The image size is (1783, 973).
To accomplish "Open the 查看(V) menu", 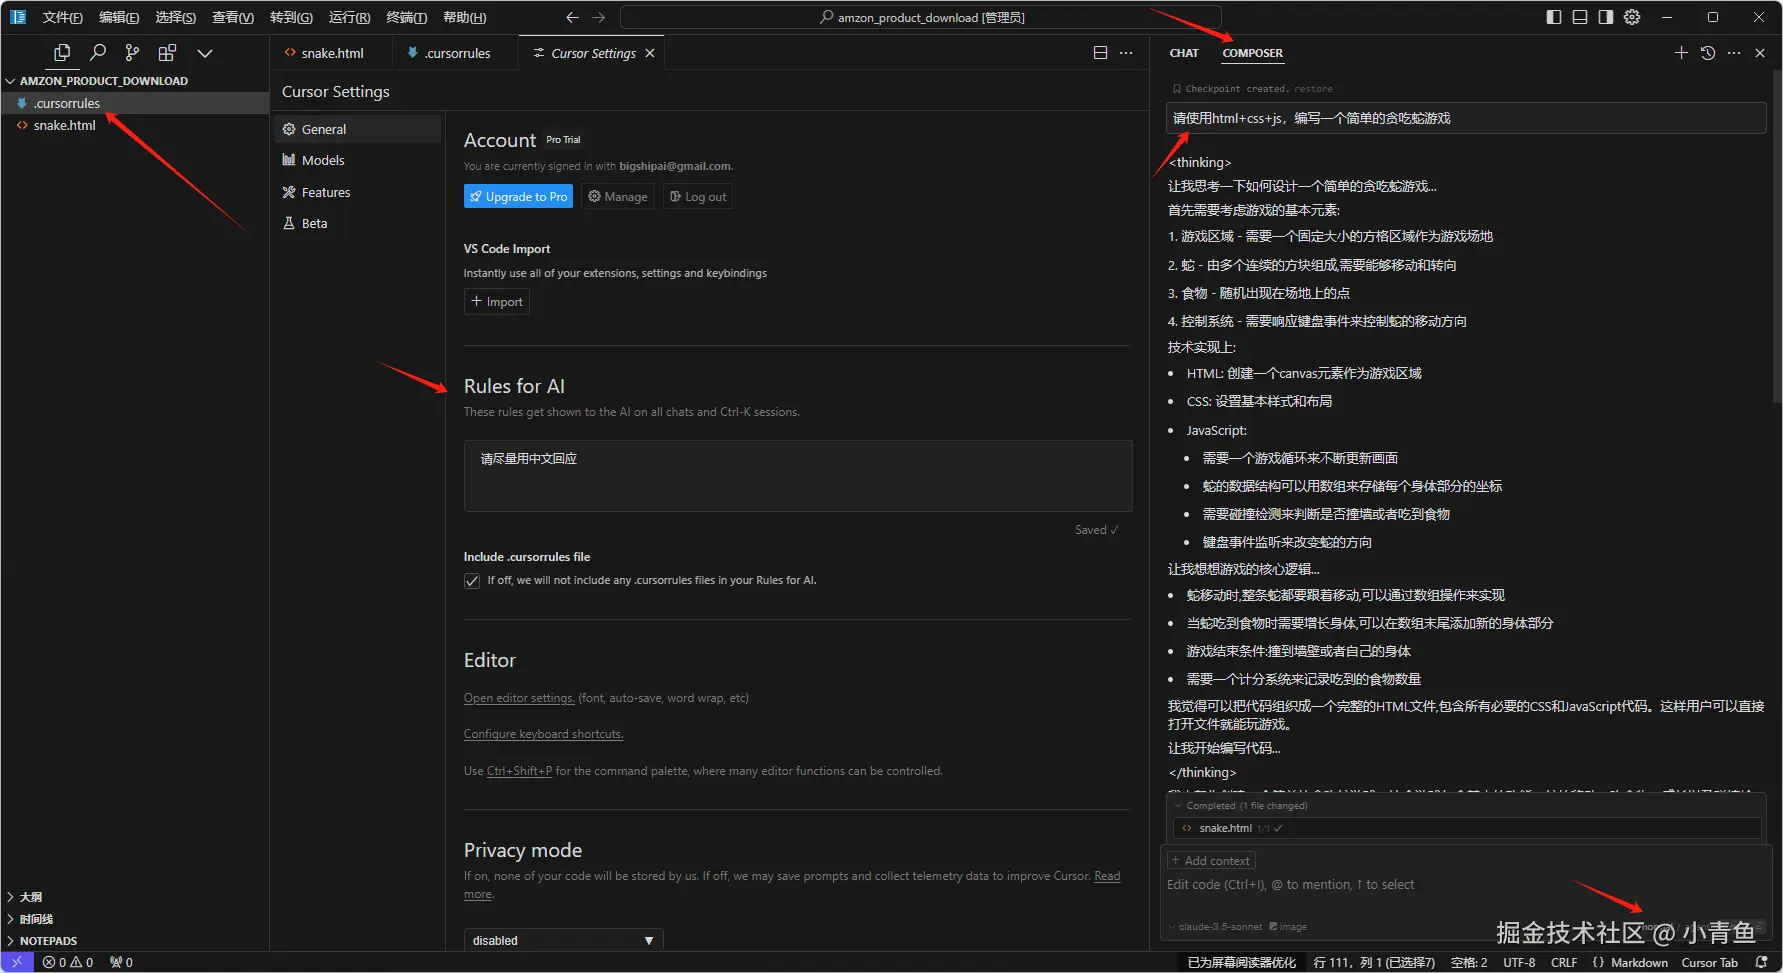I will click(233, 17).
